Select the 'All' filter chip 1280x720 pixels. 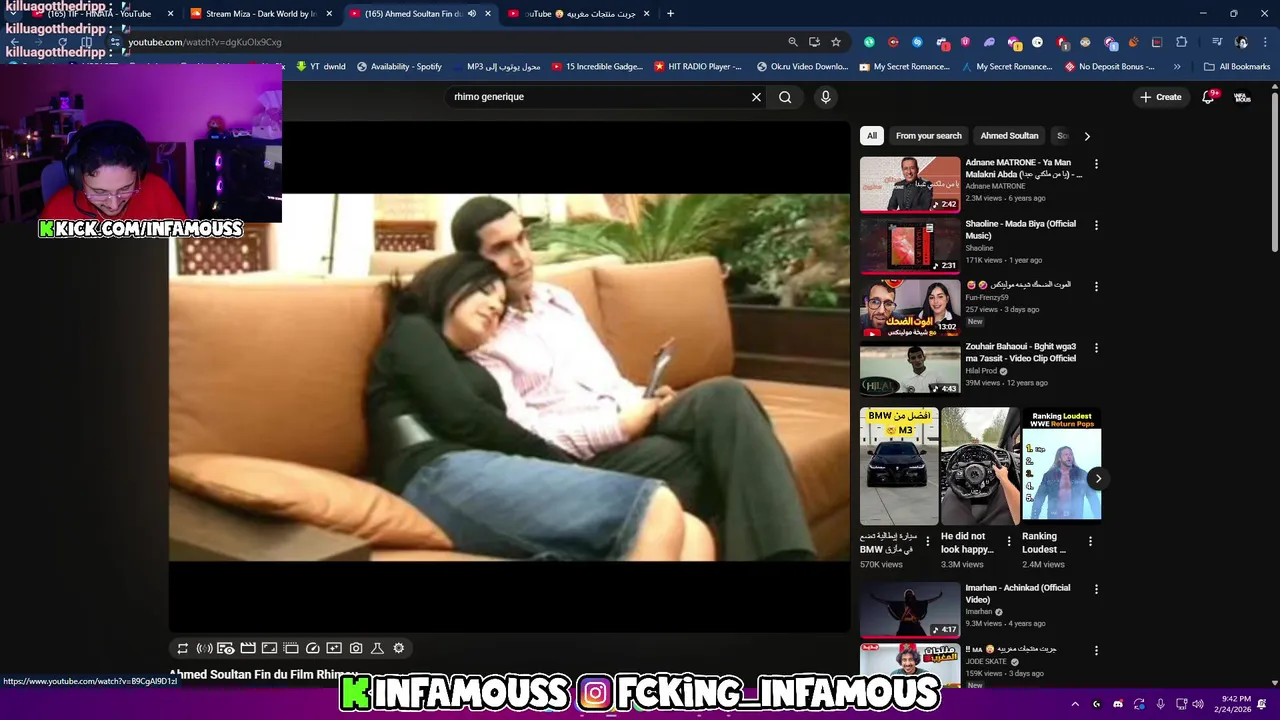(x=872, y=136)
